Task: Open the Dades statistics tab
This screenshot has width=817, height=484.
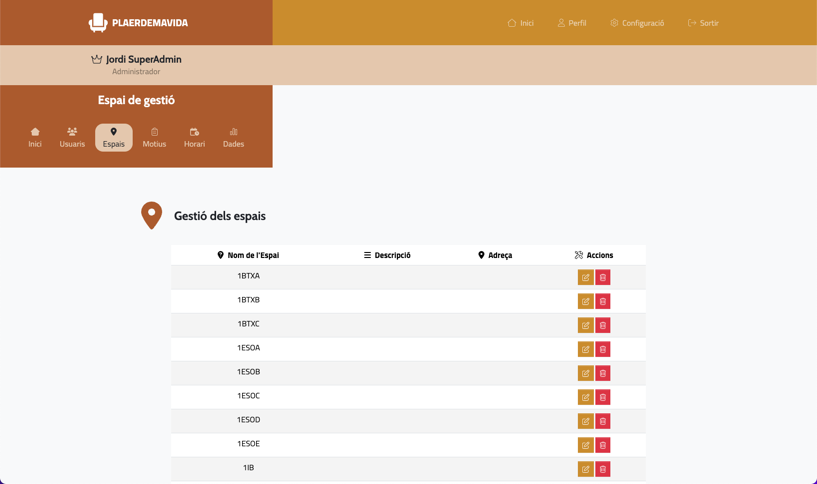Action: (x=233, y=138)
